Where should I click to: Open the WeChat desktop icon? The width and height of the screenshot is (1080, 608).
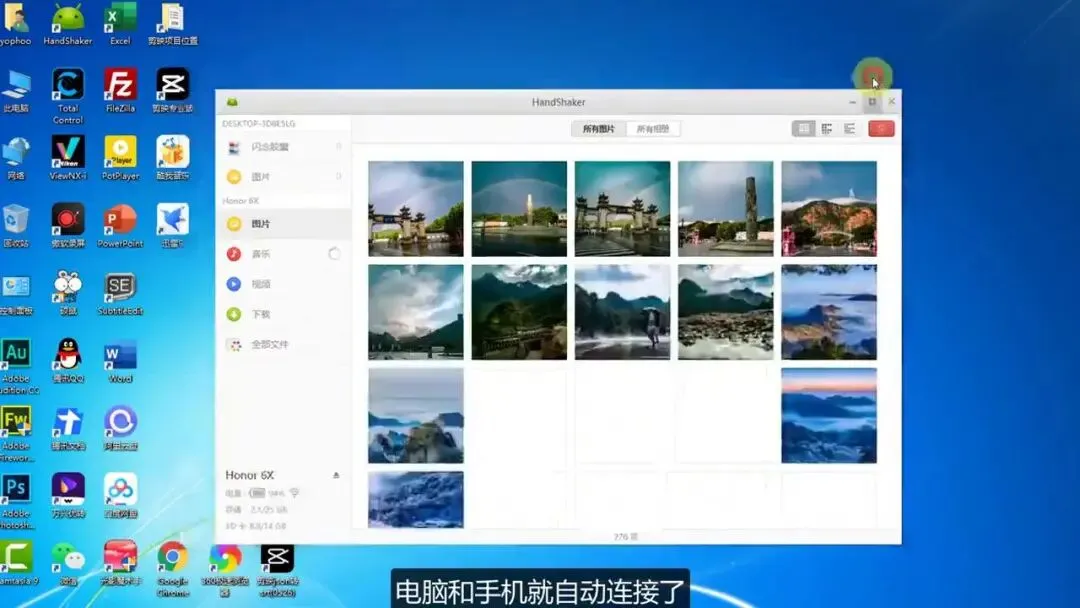click(68, 562)
